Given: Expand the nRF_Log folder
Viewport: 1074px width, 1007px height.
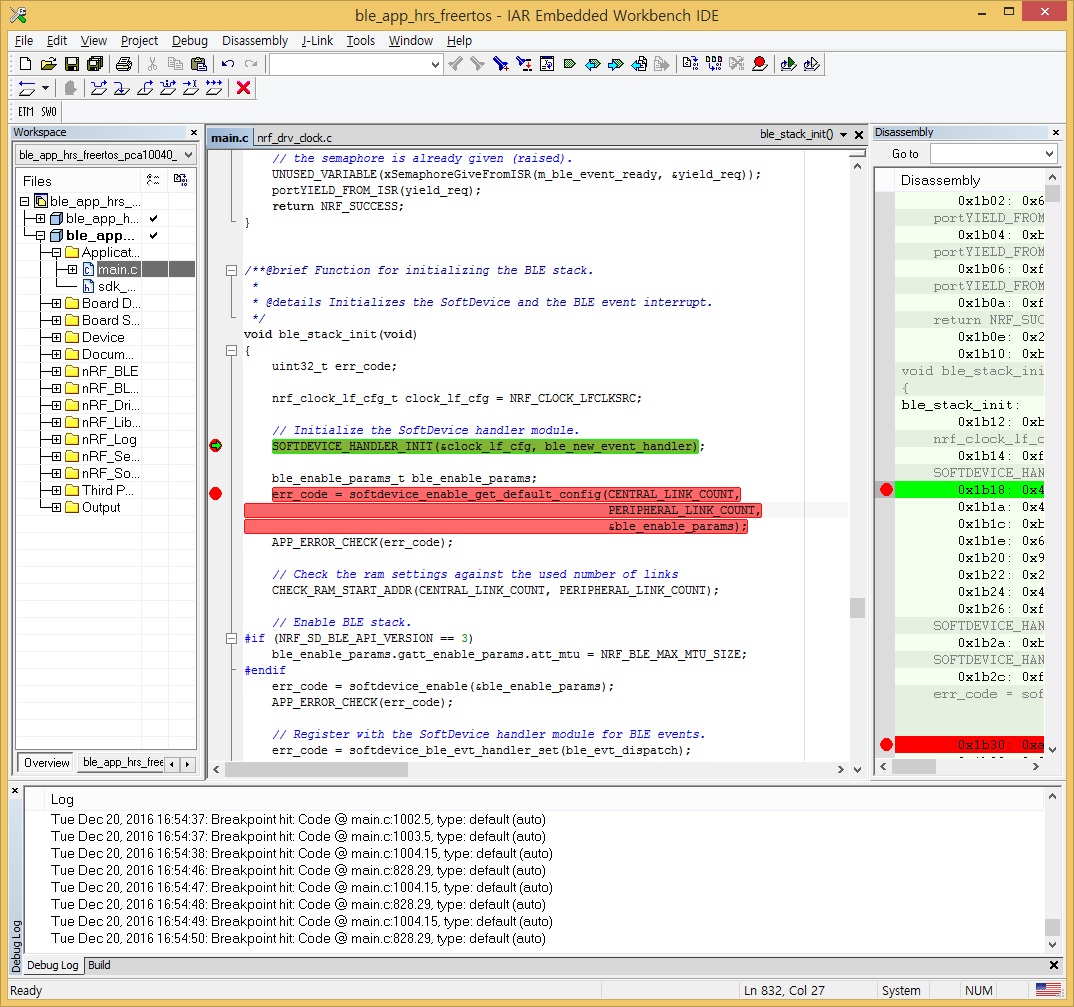Looking at the screenshot, I should [x=56, y=440].
